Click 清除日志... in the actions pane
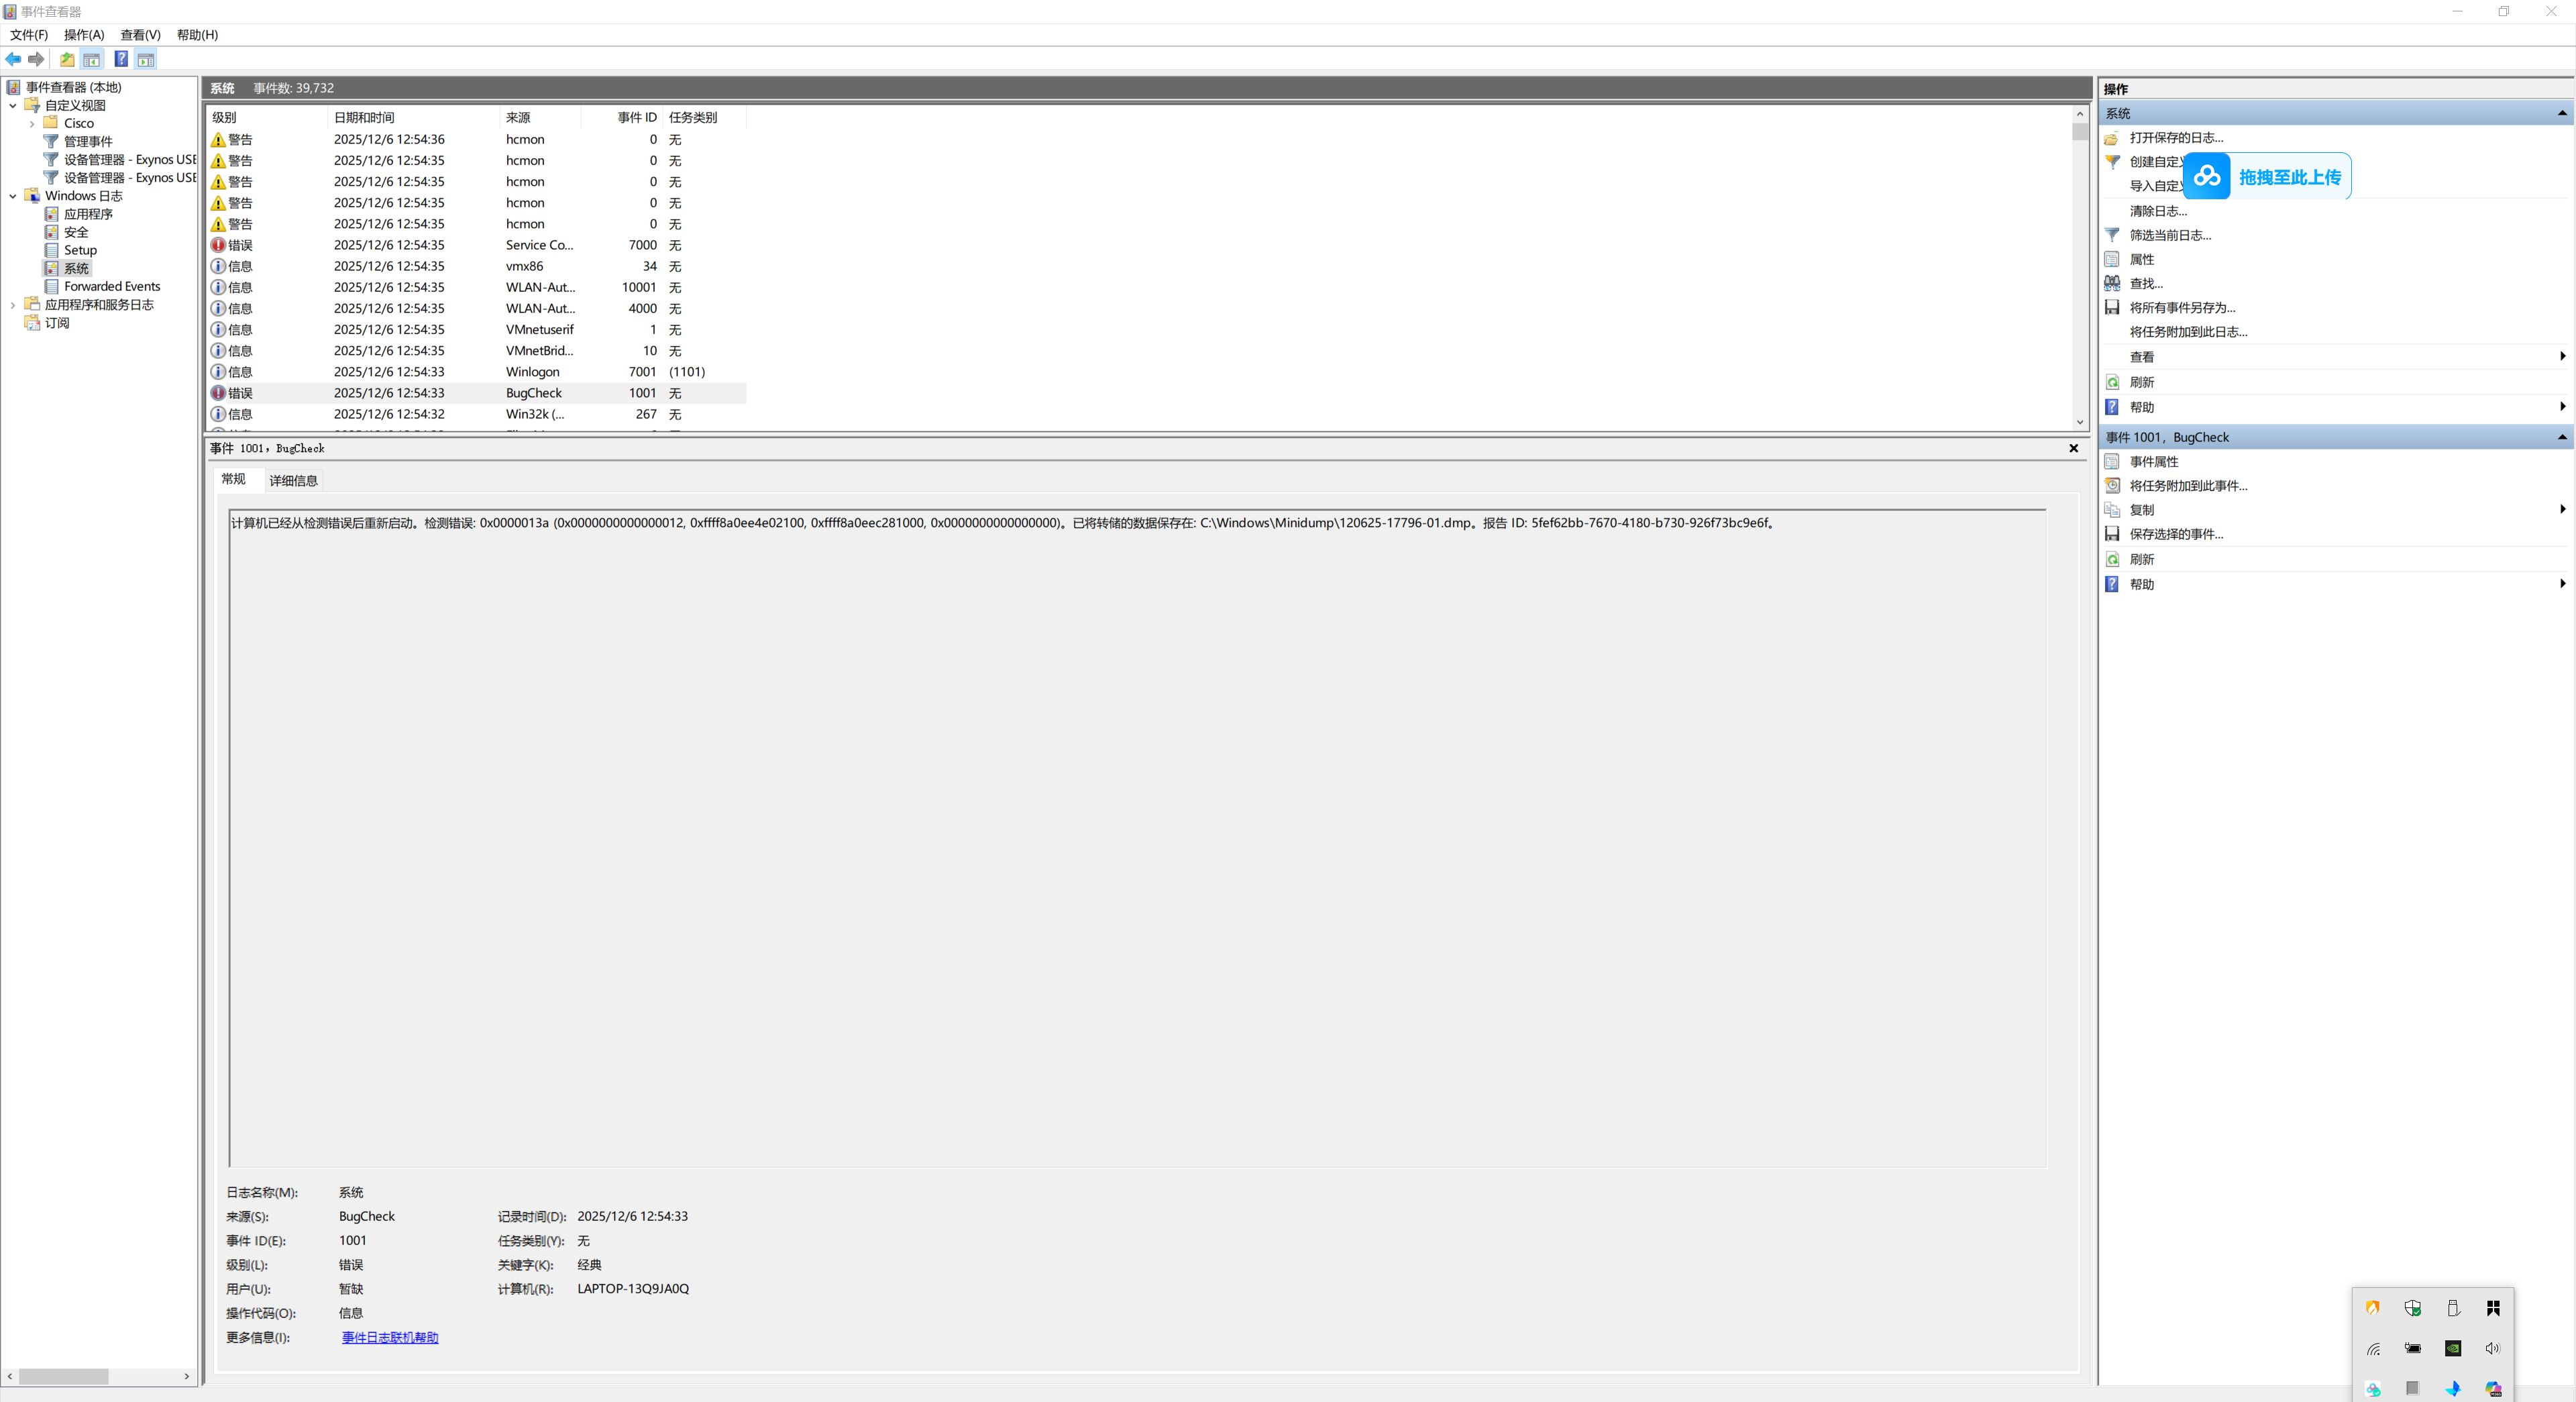The width and height of the screenshot is (2576, 1402). pos(2158,211)
